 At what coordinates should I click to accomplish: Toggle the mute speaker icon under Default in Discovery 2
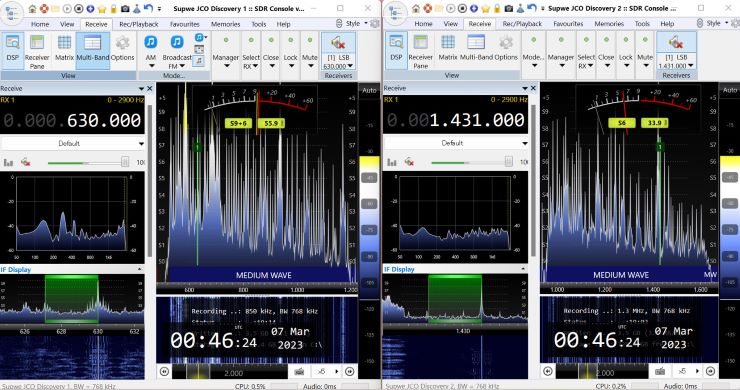pyautogui.click(x=409, y=162)
